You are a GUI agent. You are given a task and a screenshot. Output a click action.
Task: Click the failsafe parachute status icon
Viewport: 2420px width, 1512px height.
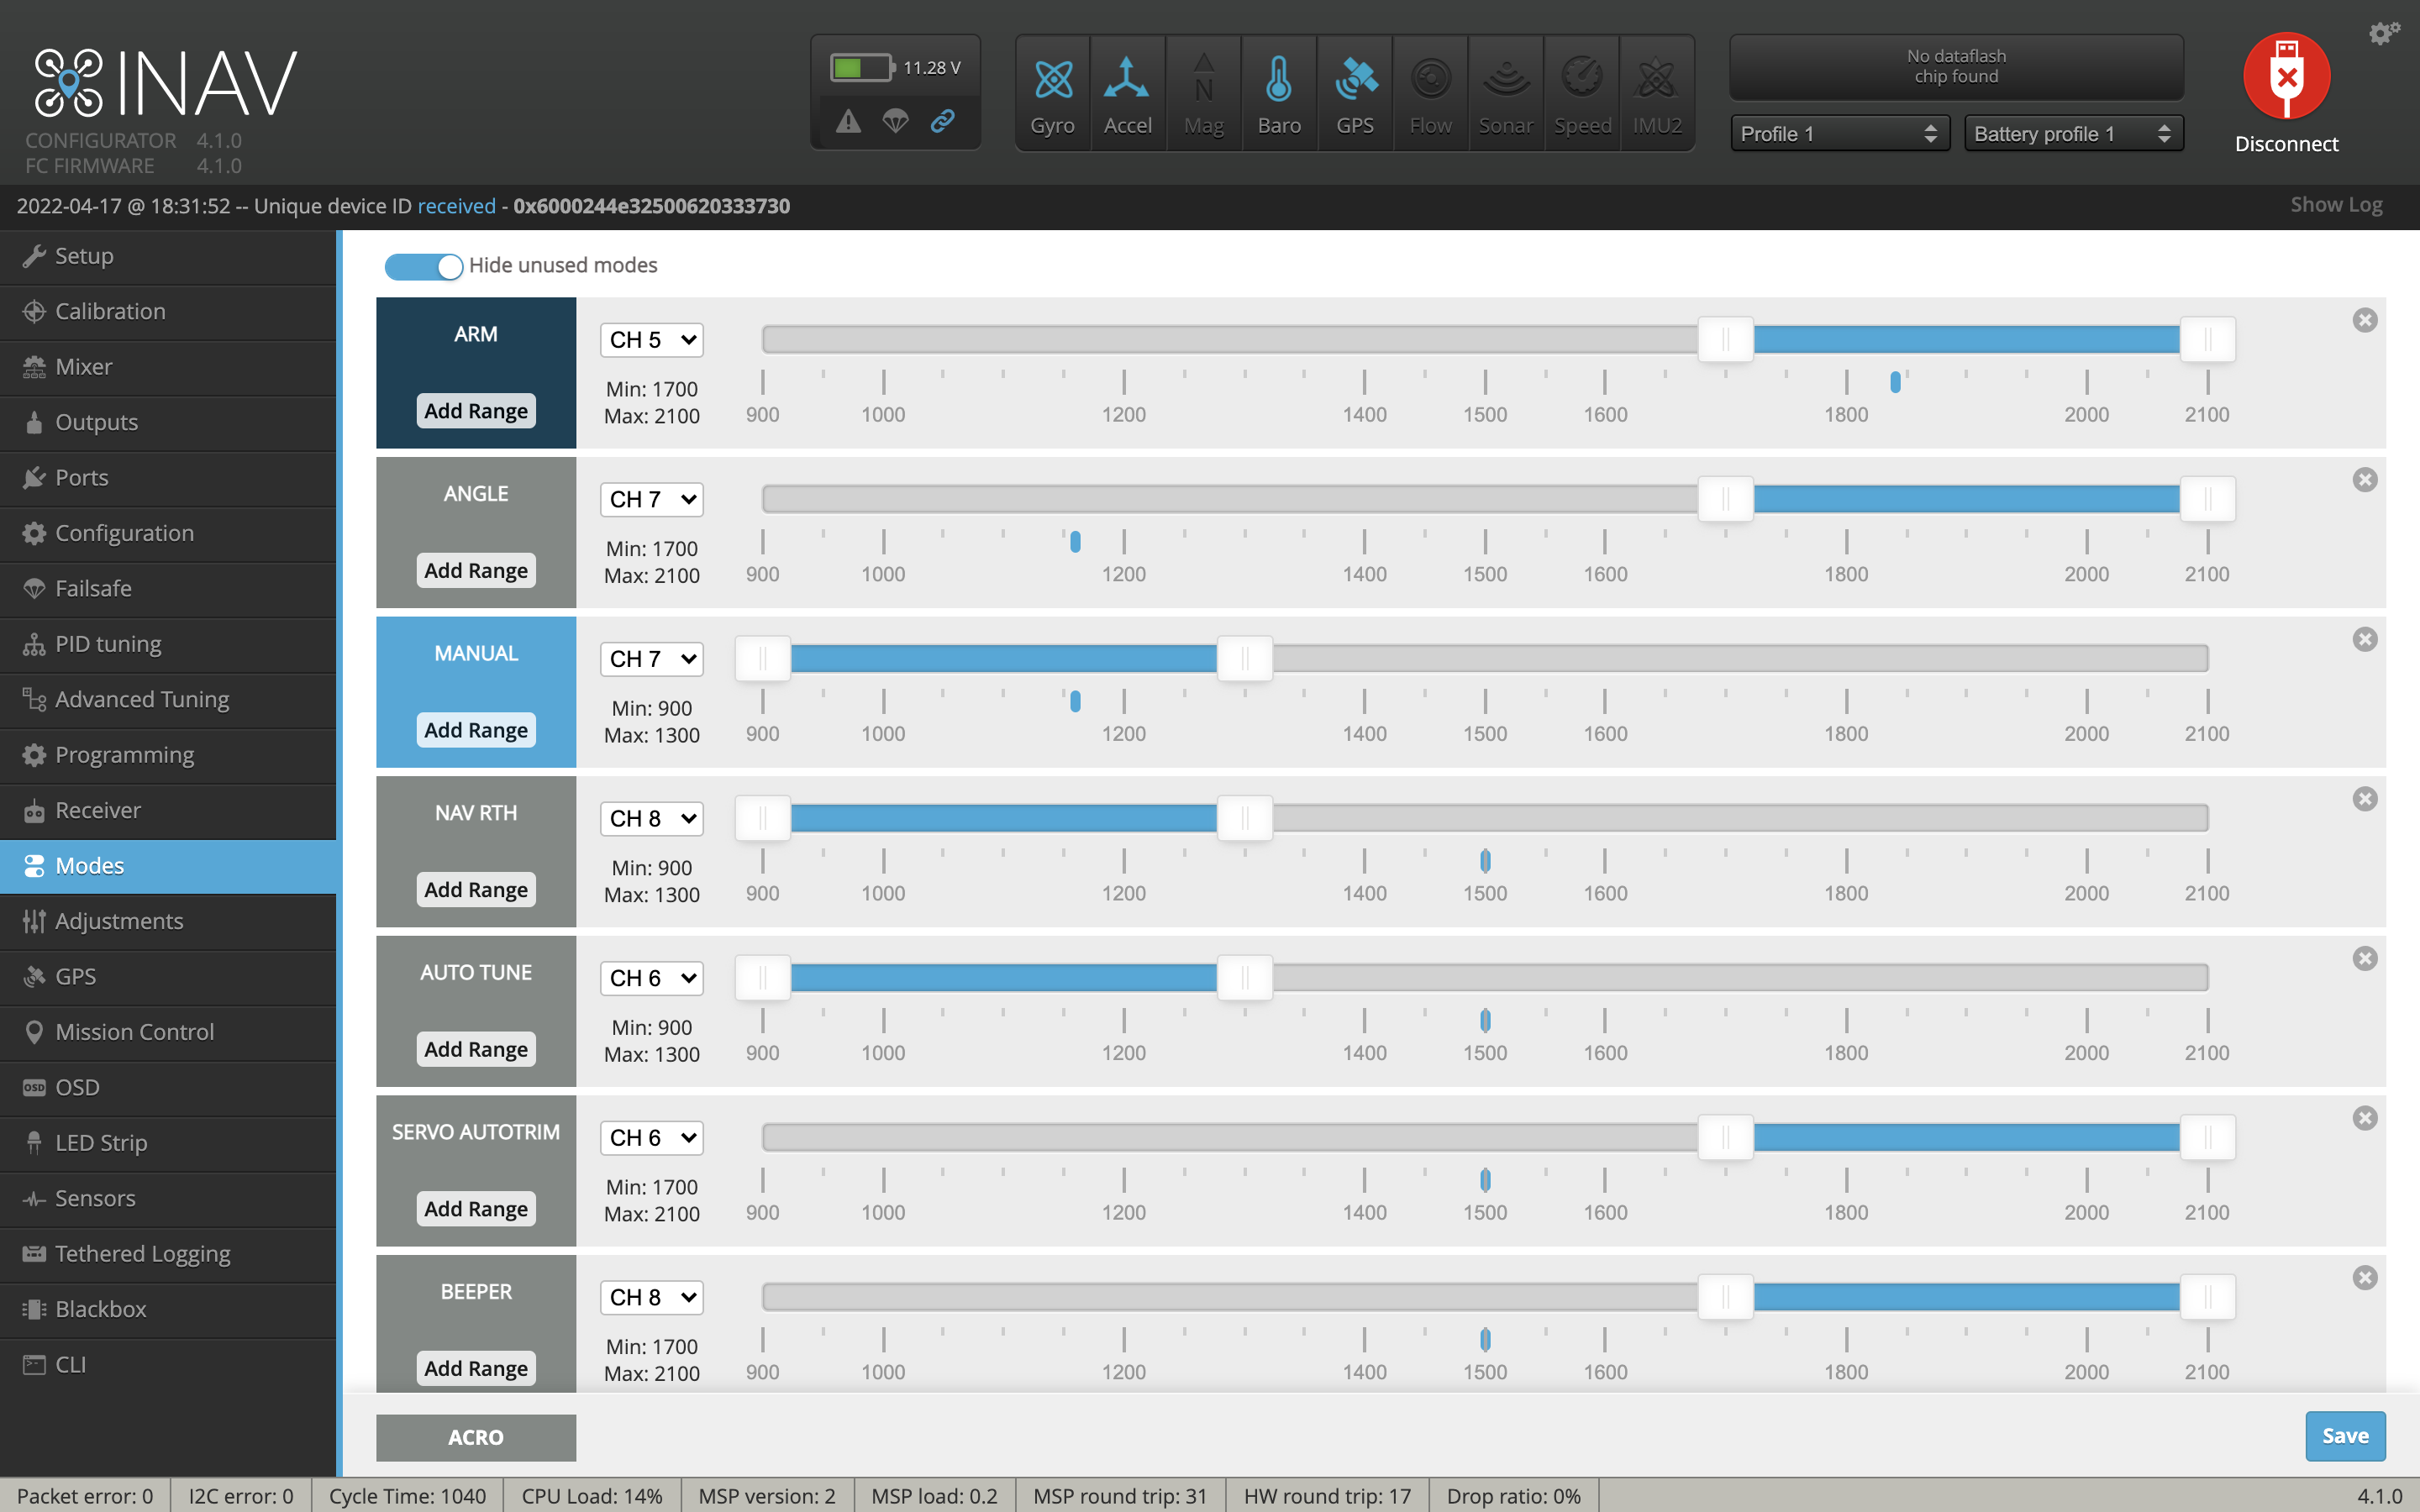[x=896, y=122]
